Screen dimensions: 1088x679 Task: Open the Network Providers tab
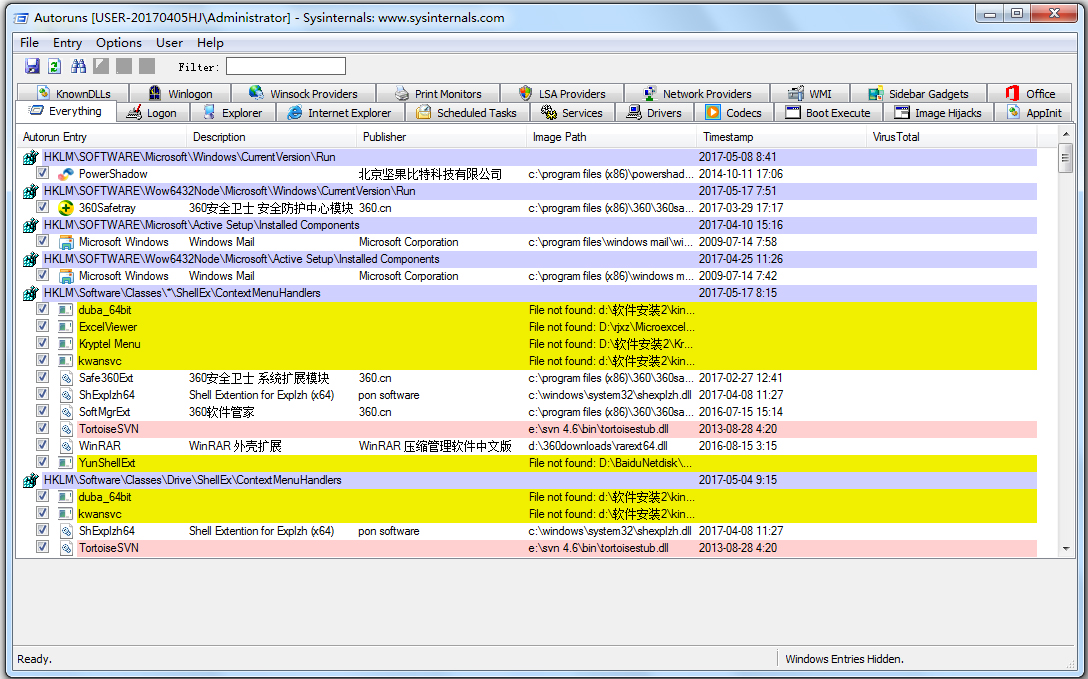click(x=697, y=93)
